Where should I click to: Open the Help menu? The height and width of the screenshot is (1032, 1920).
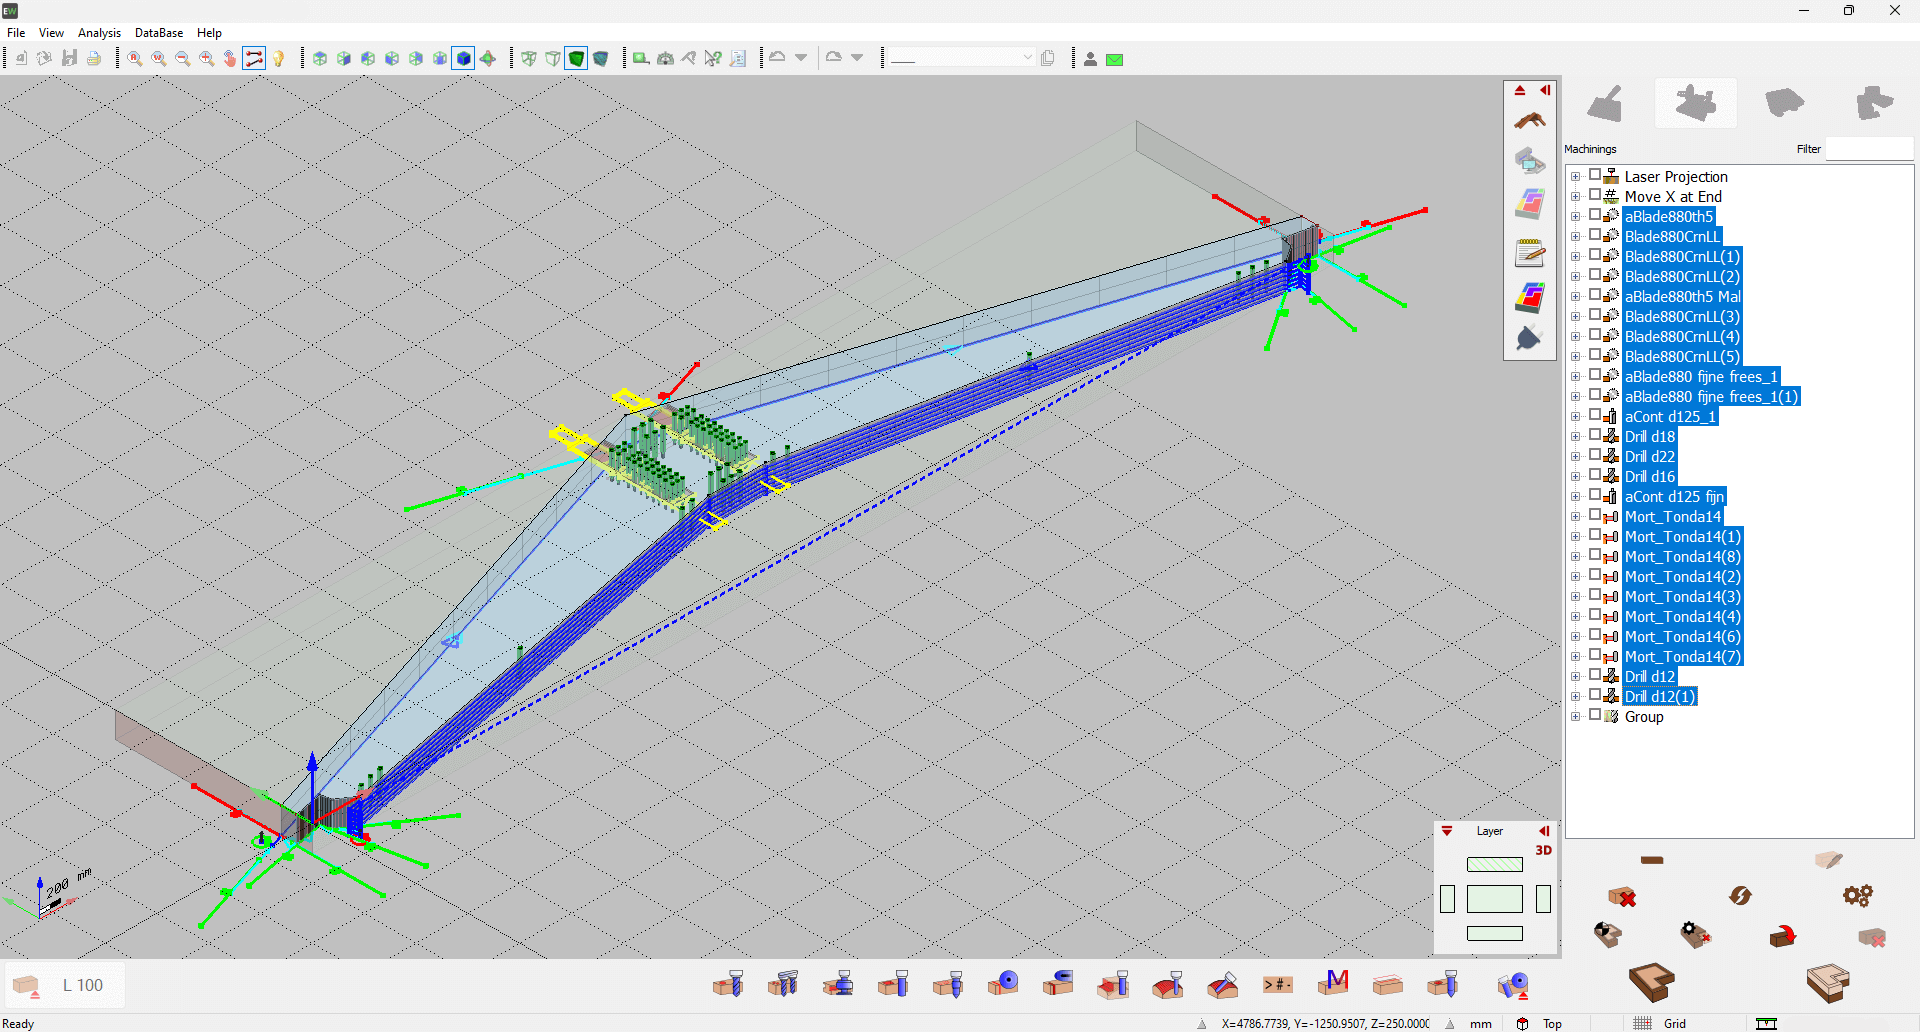tap(209, 33)
